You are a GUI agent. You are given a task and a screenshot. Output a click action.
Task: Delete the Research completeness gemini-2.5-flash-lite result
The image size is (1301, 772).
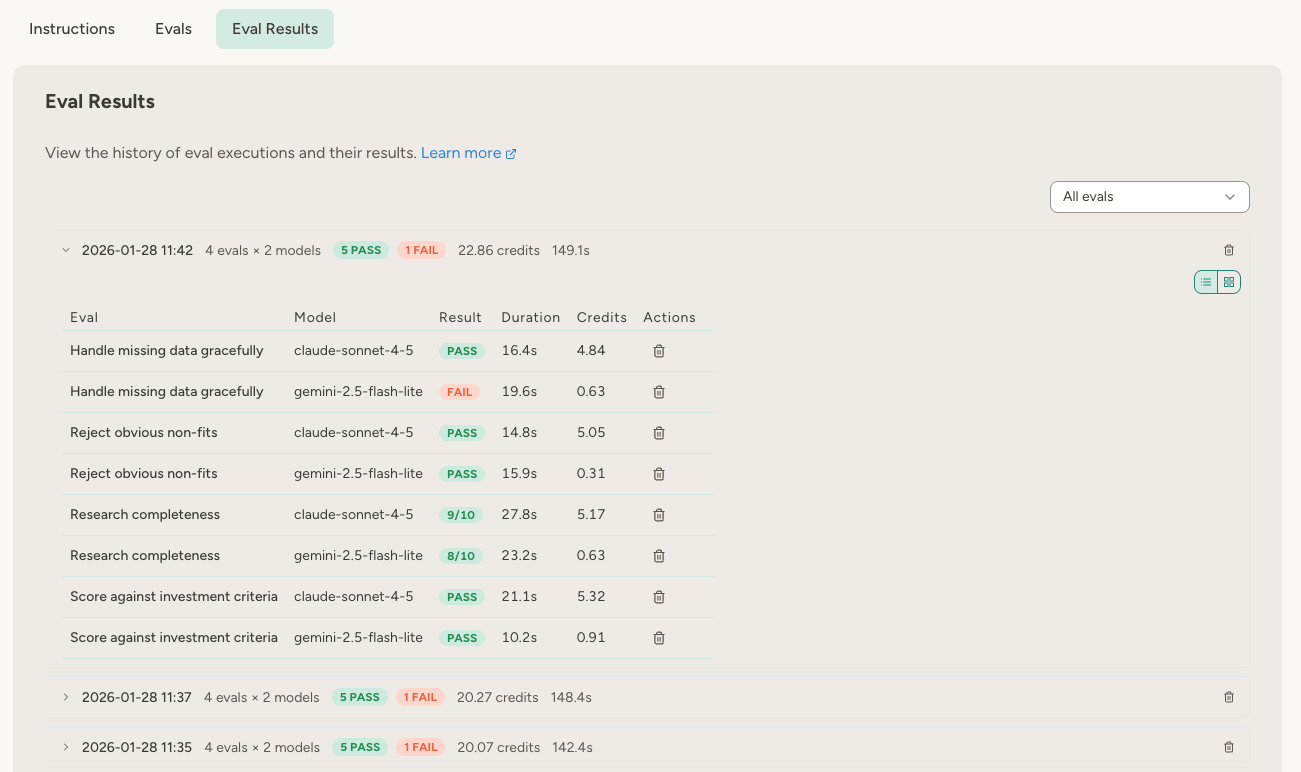[658, 555]
